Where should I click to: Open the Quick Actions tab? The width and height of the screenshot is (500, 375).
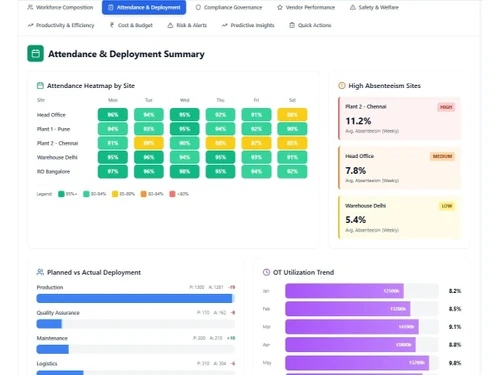click(x=310, y=25)
